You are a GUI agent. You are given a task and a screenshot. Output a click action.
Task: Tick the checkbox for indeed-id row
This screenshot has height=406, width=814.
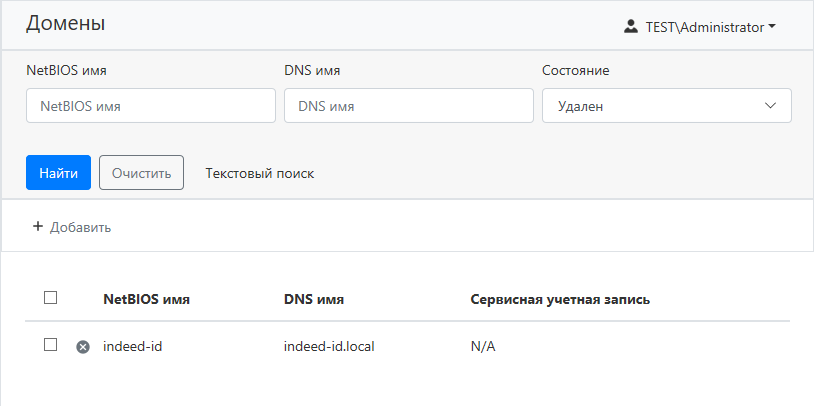pos(51,345)
